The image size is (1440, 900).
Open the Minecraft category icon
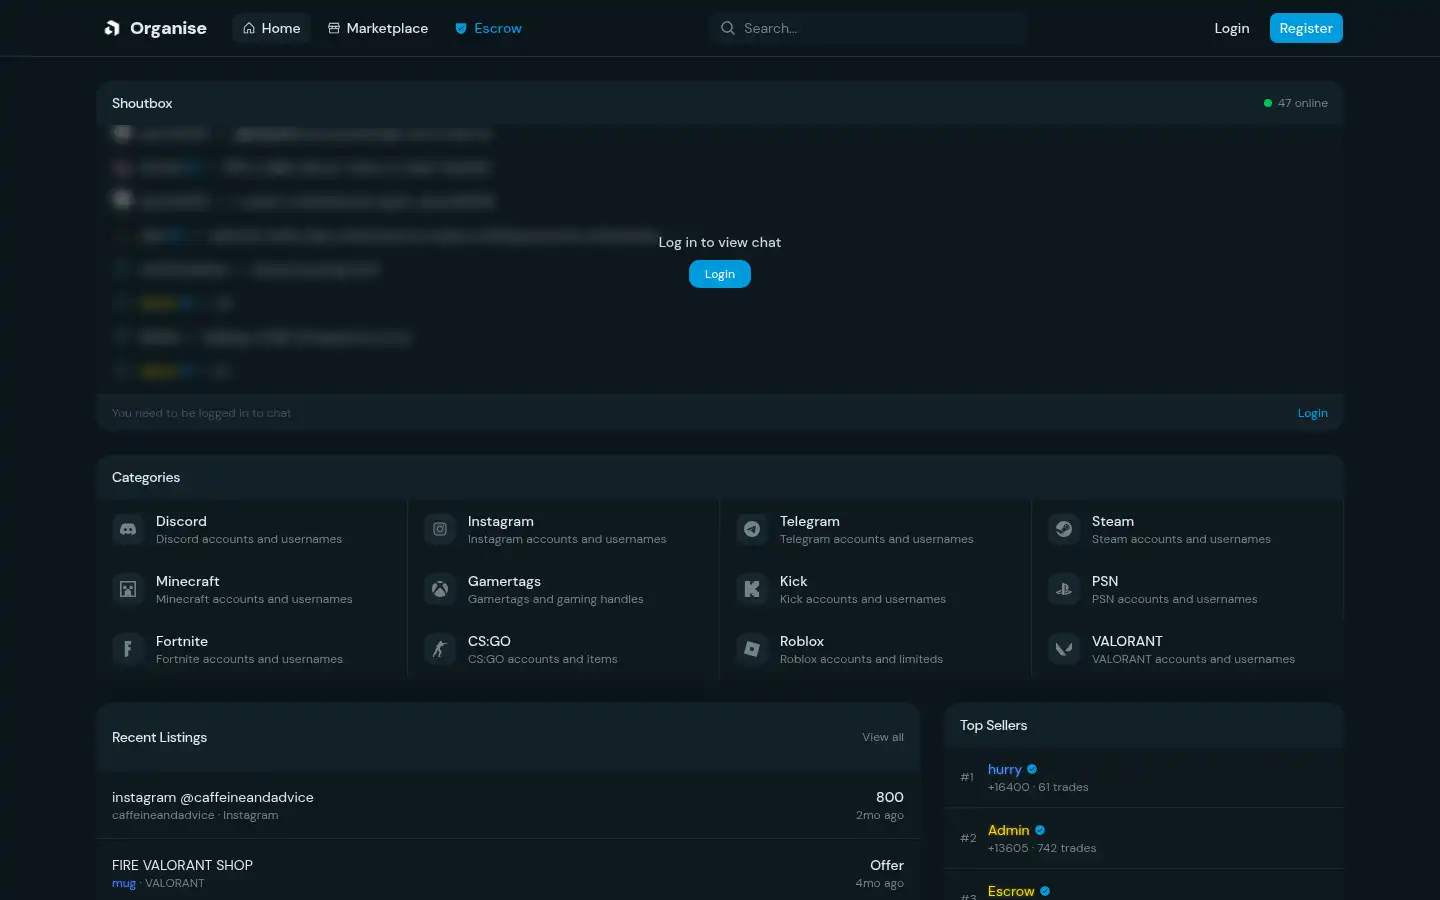pos(128,589)
